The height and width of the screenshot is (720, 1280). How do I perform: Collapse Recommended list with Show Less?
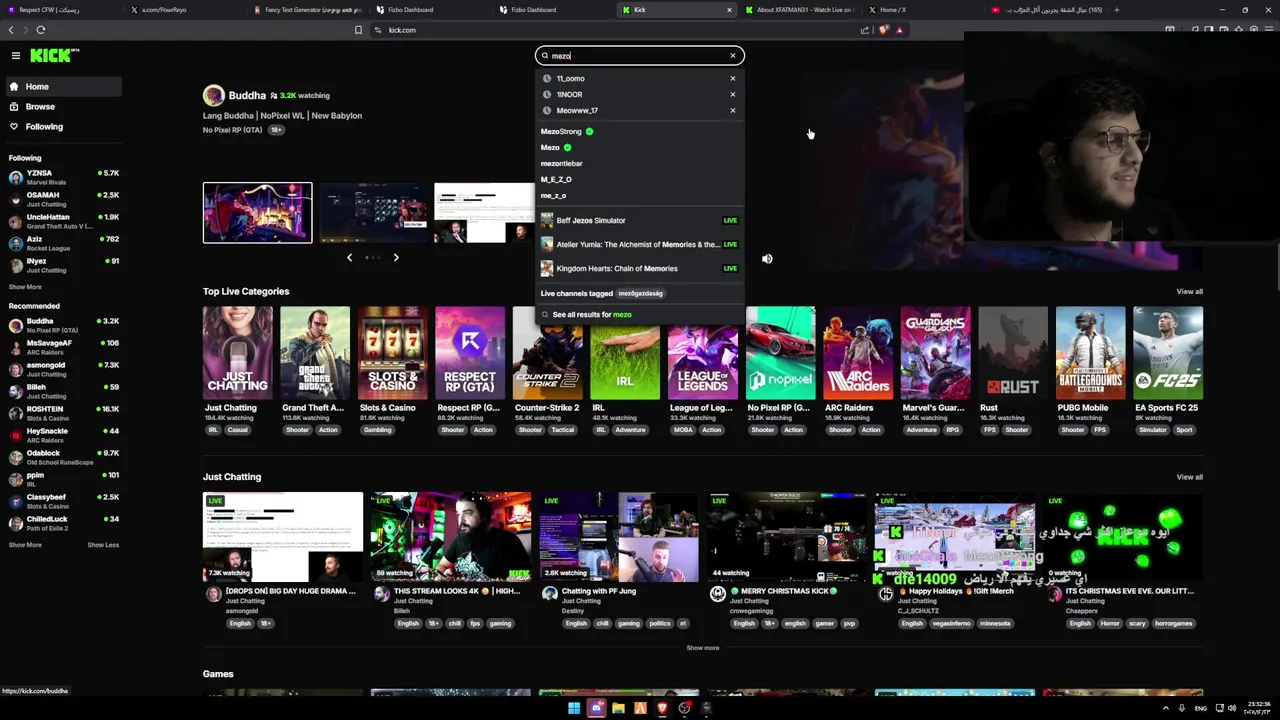pos(103,545)
